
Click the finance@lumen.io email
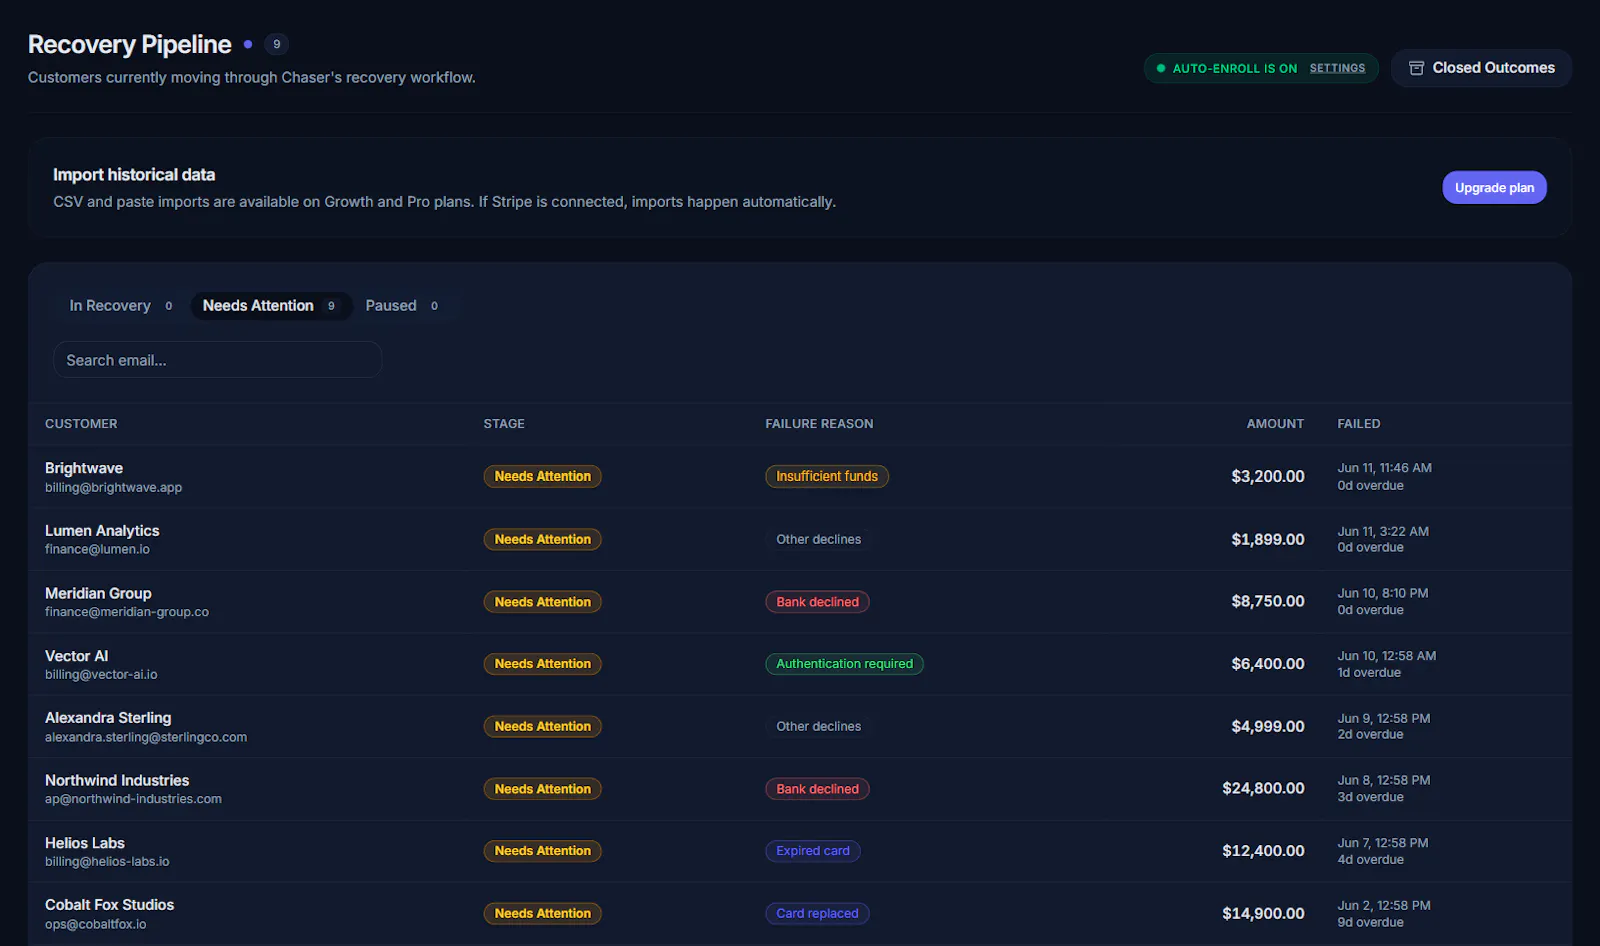[97, 550]
